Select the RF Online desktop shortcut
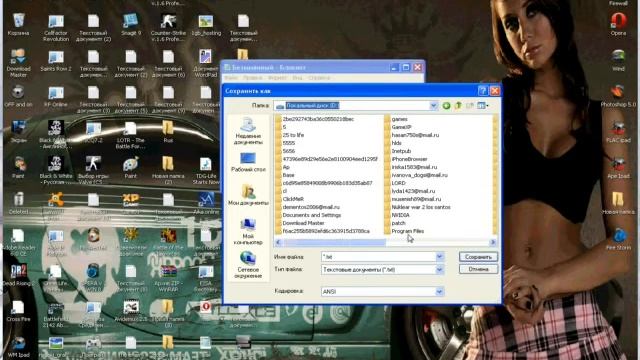Image resolution: width=640 pixels, height=360 pixels. click(x=56, y=96)
